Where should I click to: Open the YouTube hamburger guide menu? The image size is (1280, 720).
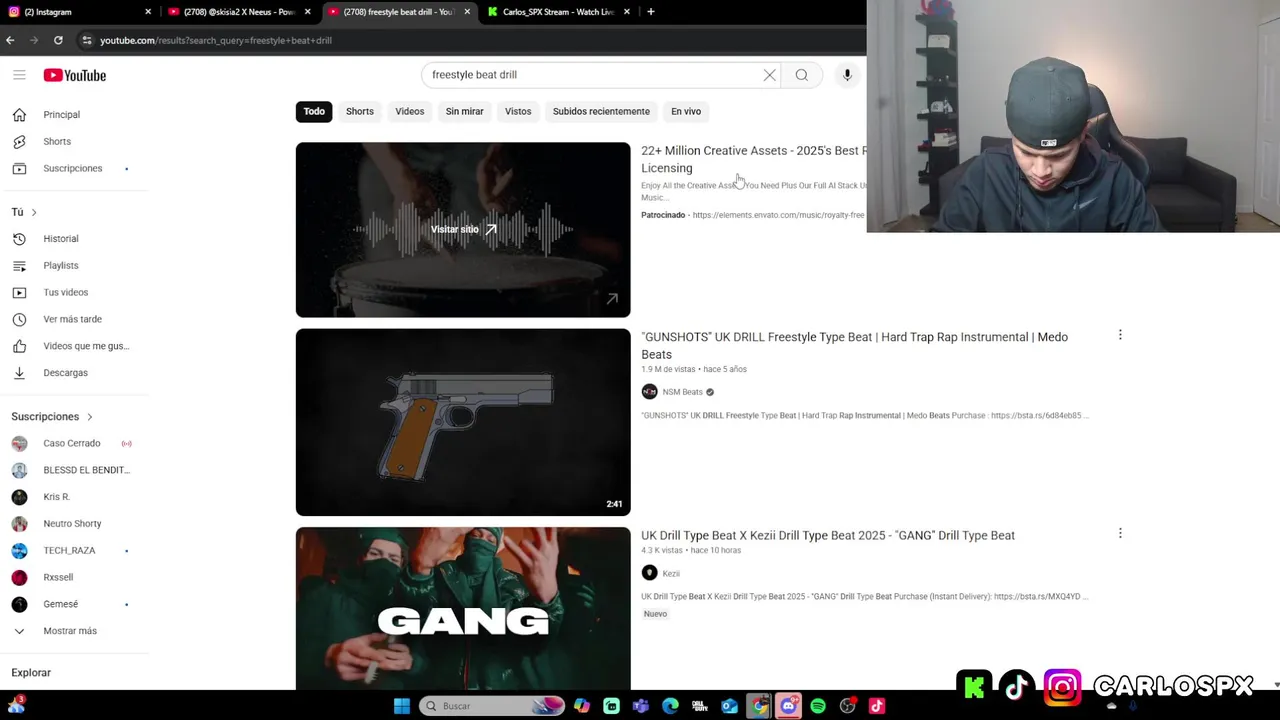pyautogui.click(x=19, y=75)
